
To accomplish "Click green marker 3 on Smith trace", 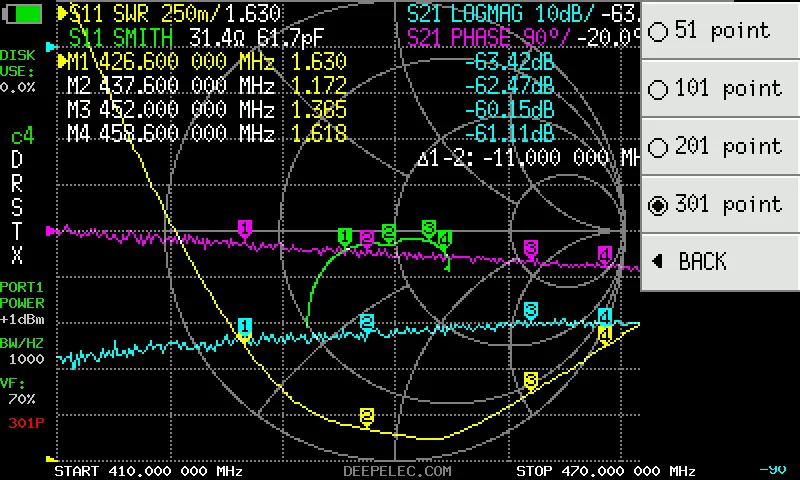I will (429, 229).
